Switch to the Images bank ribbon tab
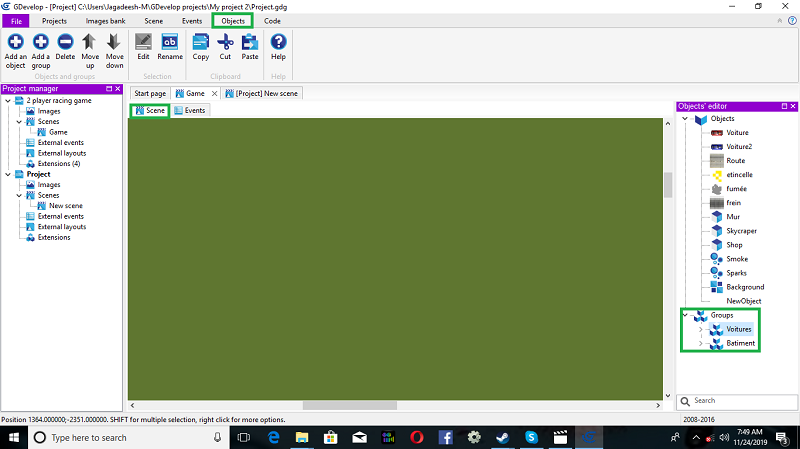 [x=105, y=21]
